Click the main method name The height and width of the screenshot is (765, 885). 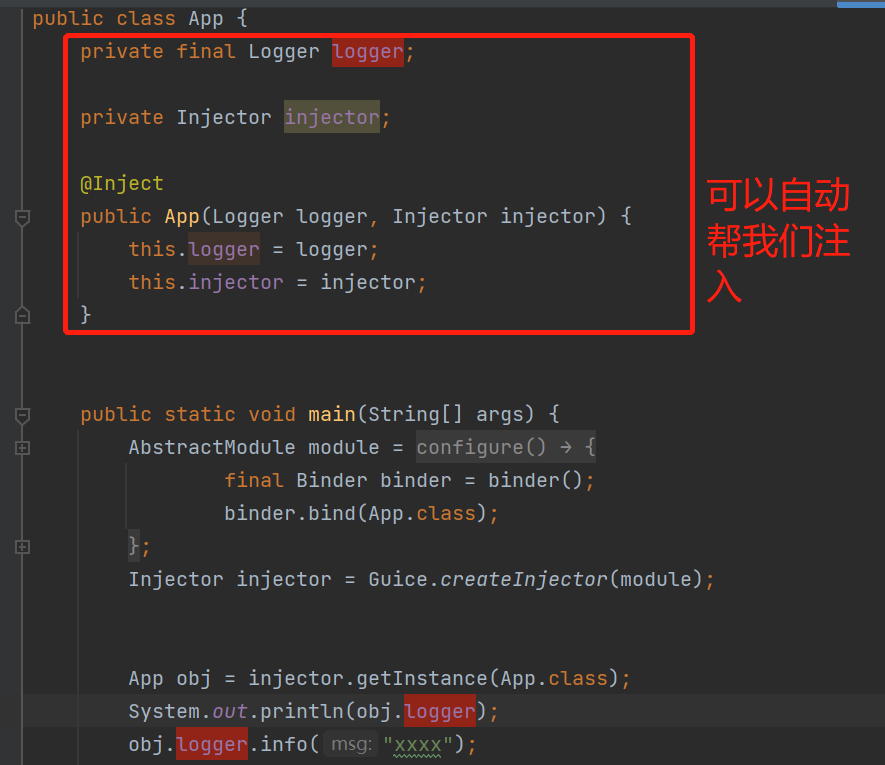(331, 414)
